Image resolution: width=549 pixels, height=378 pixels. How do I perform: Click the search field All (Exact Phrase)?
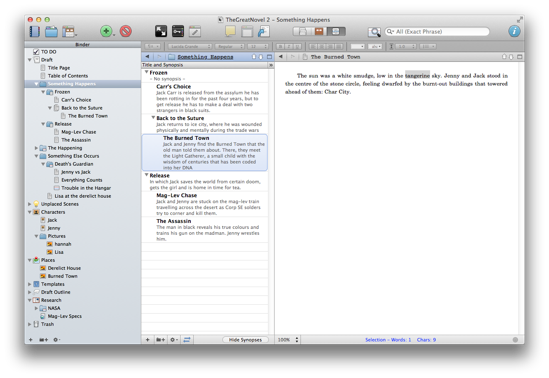[x=437, y=32]
